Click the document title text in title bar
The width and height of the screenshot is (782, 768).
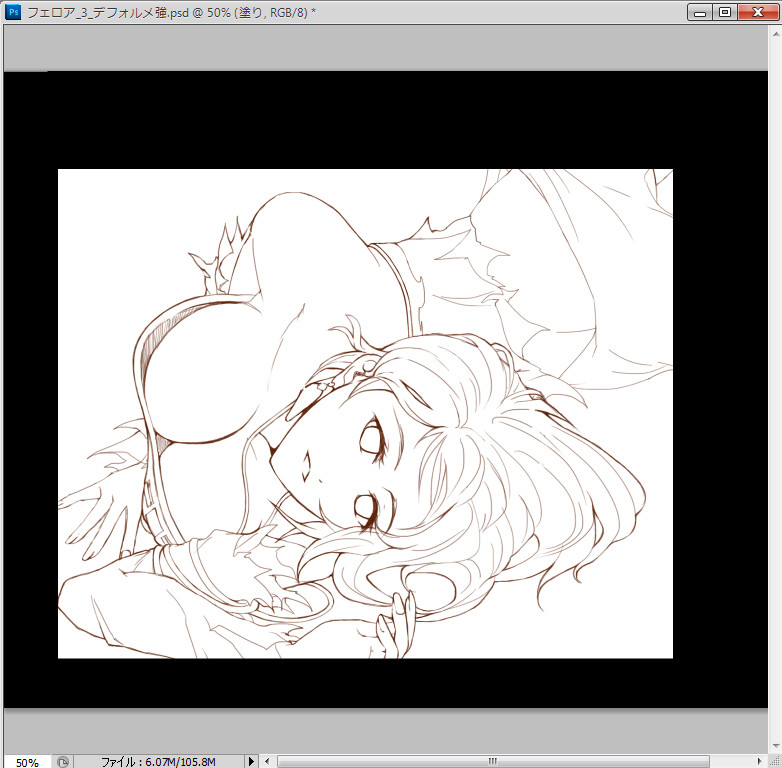[x=172, y=12]
